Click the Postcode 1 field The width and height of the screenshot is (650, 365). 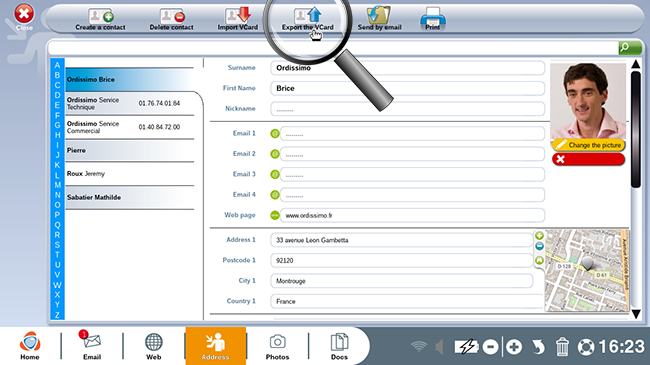pos(402,260)
